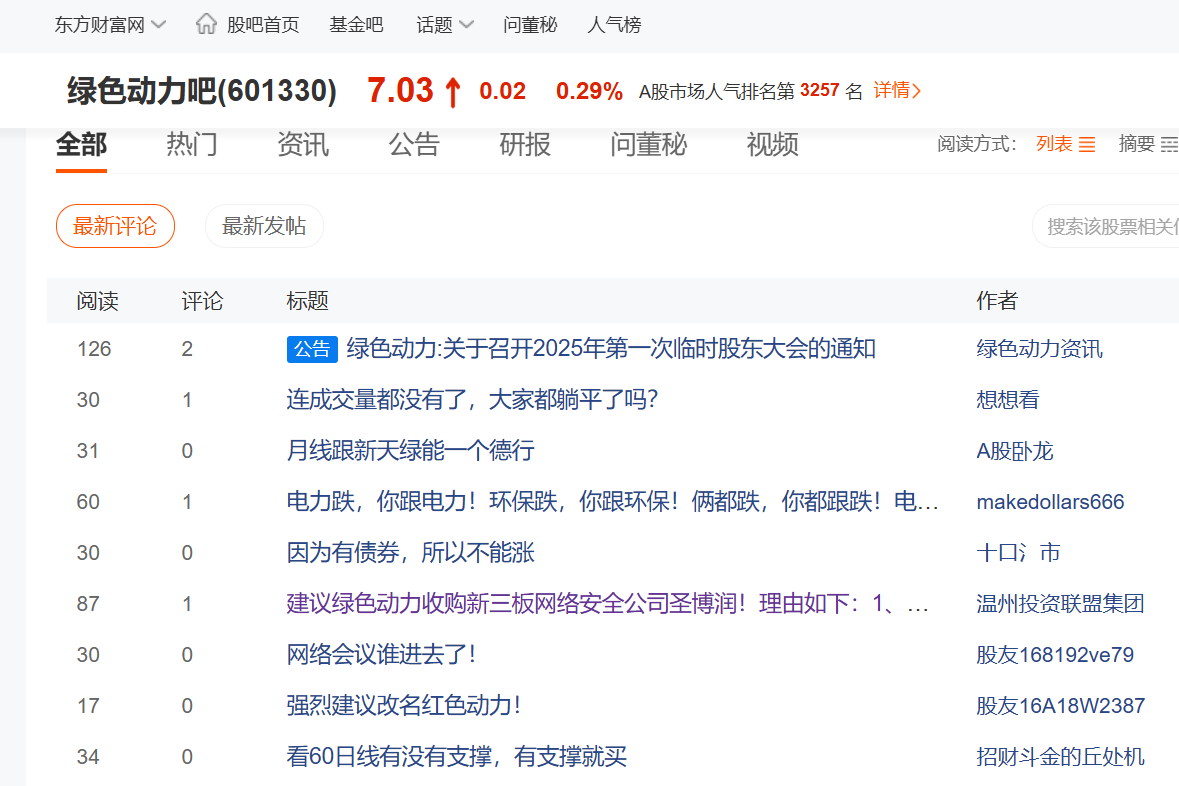Click the 详情 link with arrow

pyautogui.click(x=897, y=90)
